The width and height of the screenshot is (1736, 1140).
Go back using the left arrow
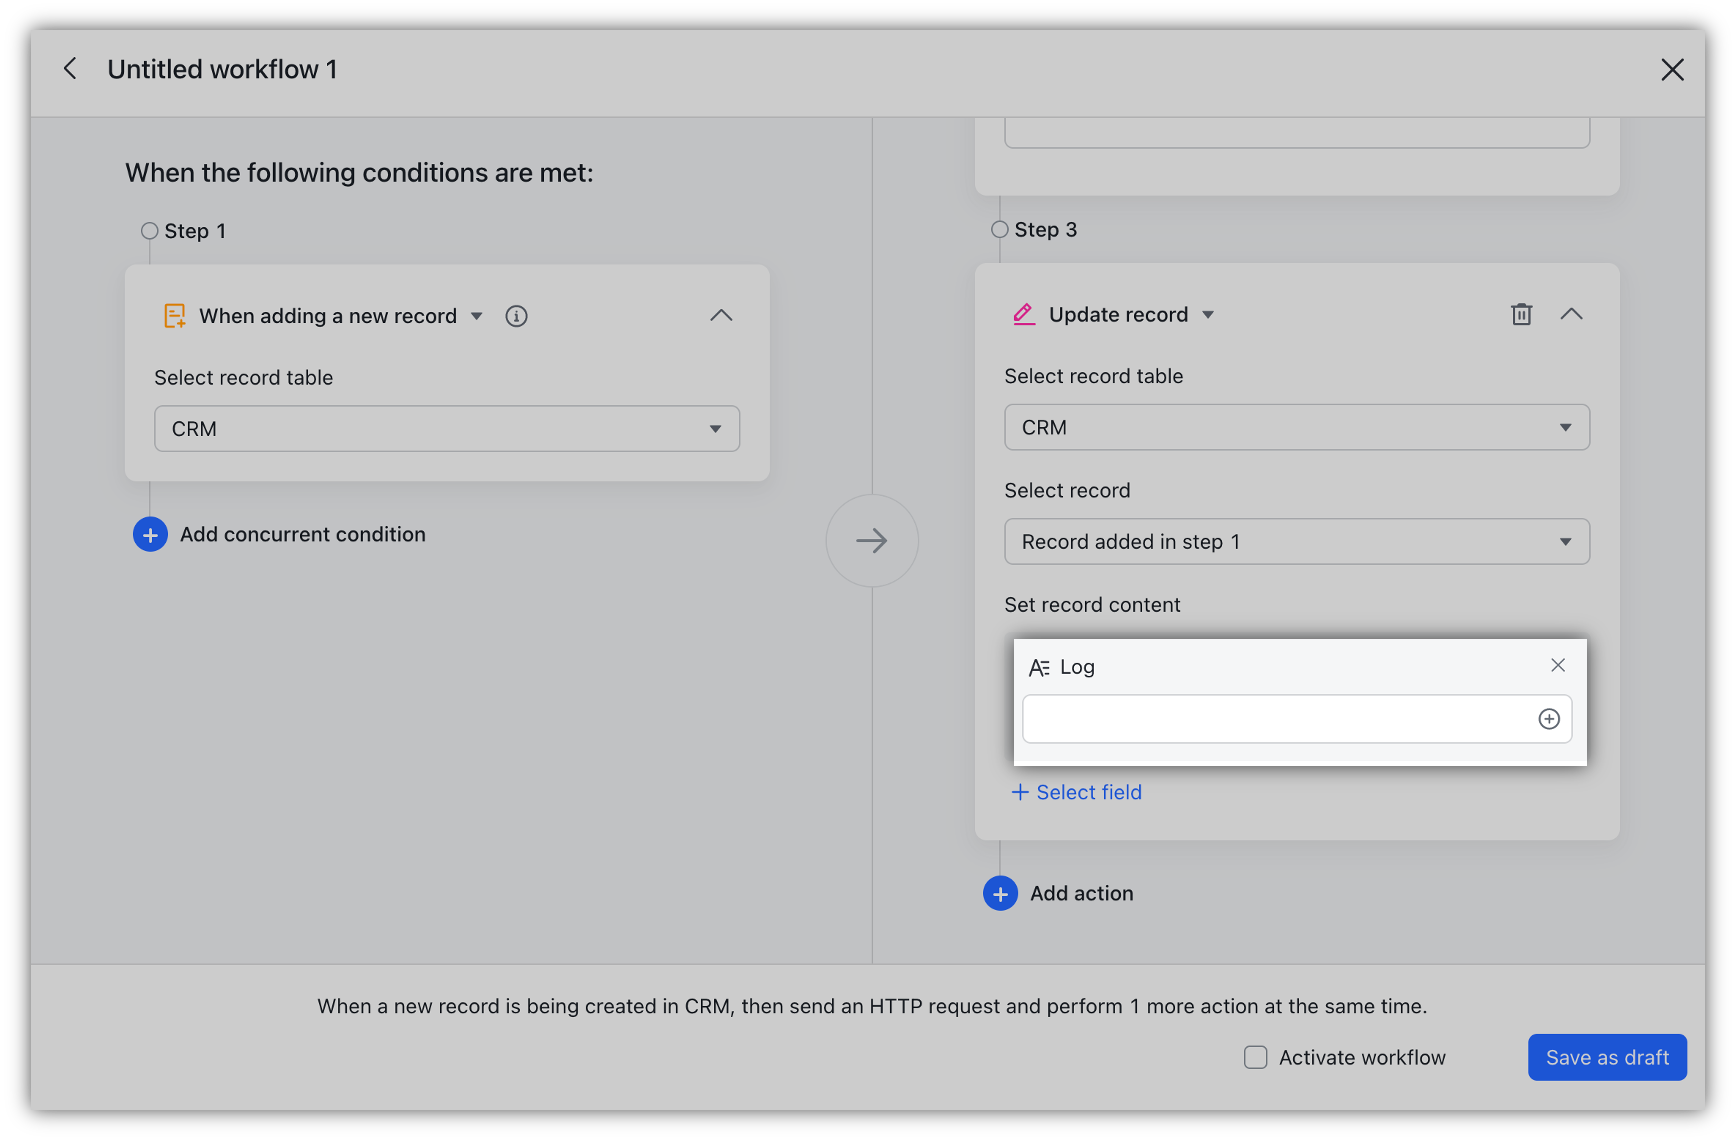pyautogui.click(x=70, y=69)
